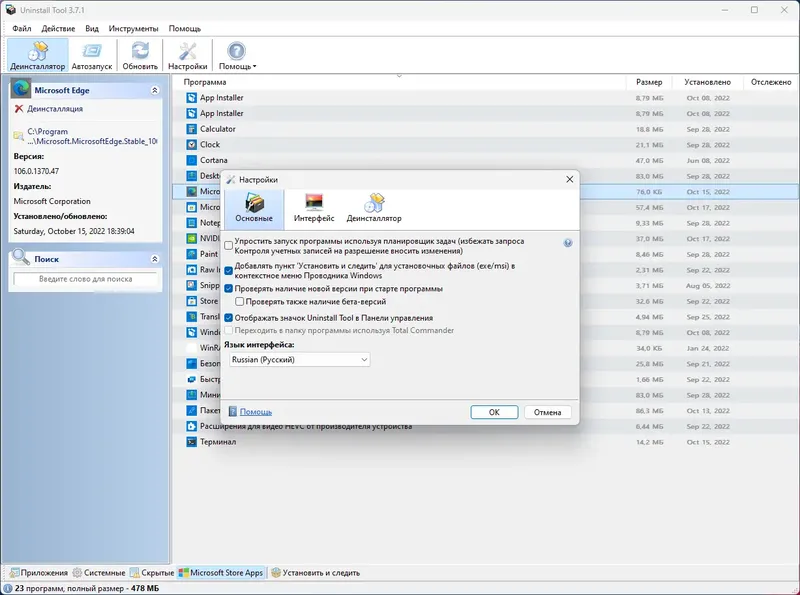
Task: Open the Установить и следить bottom tab
Action: point(315,573)
